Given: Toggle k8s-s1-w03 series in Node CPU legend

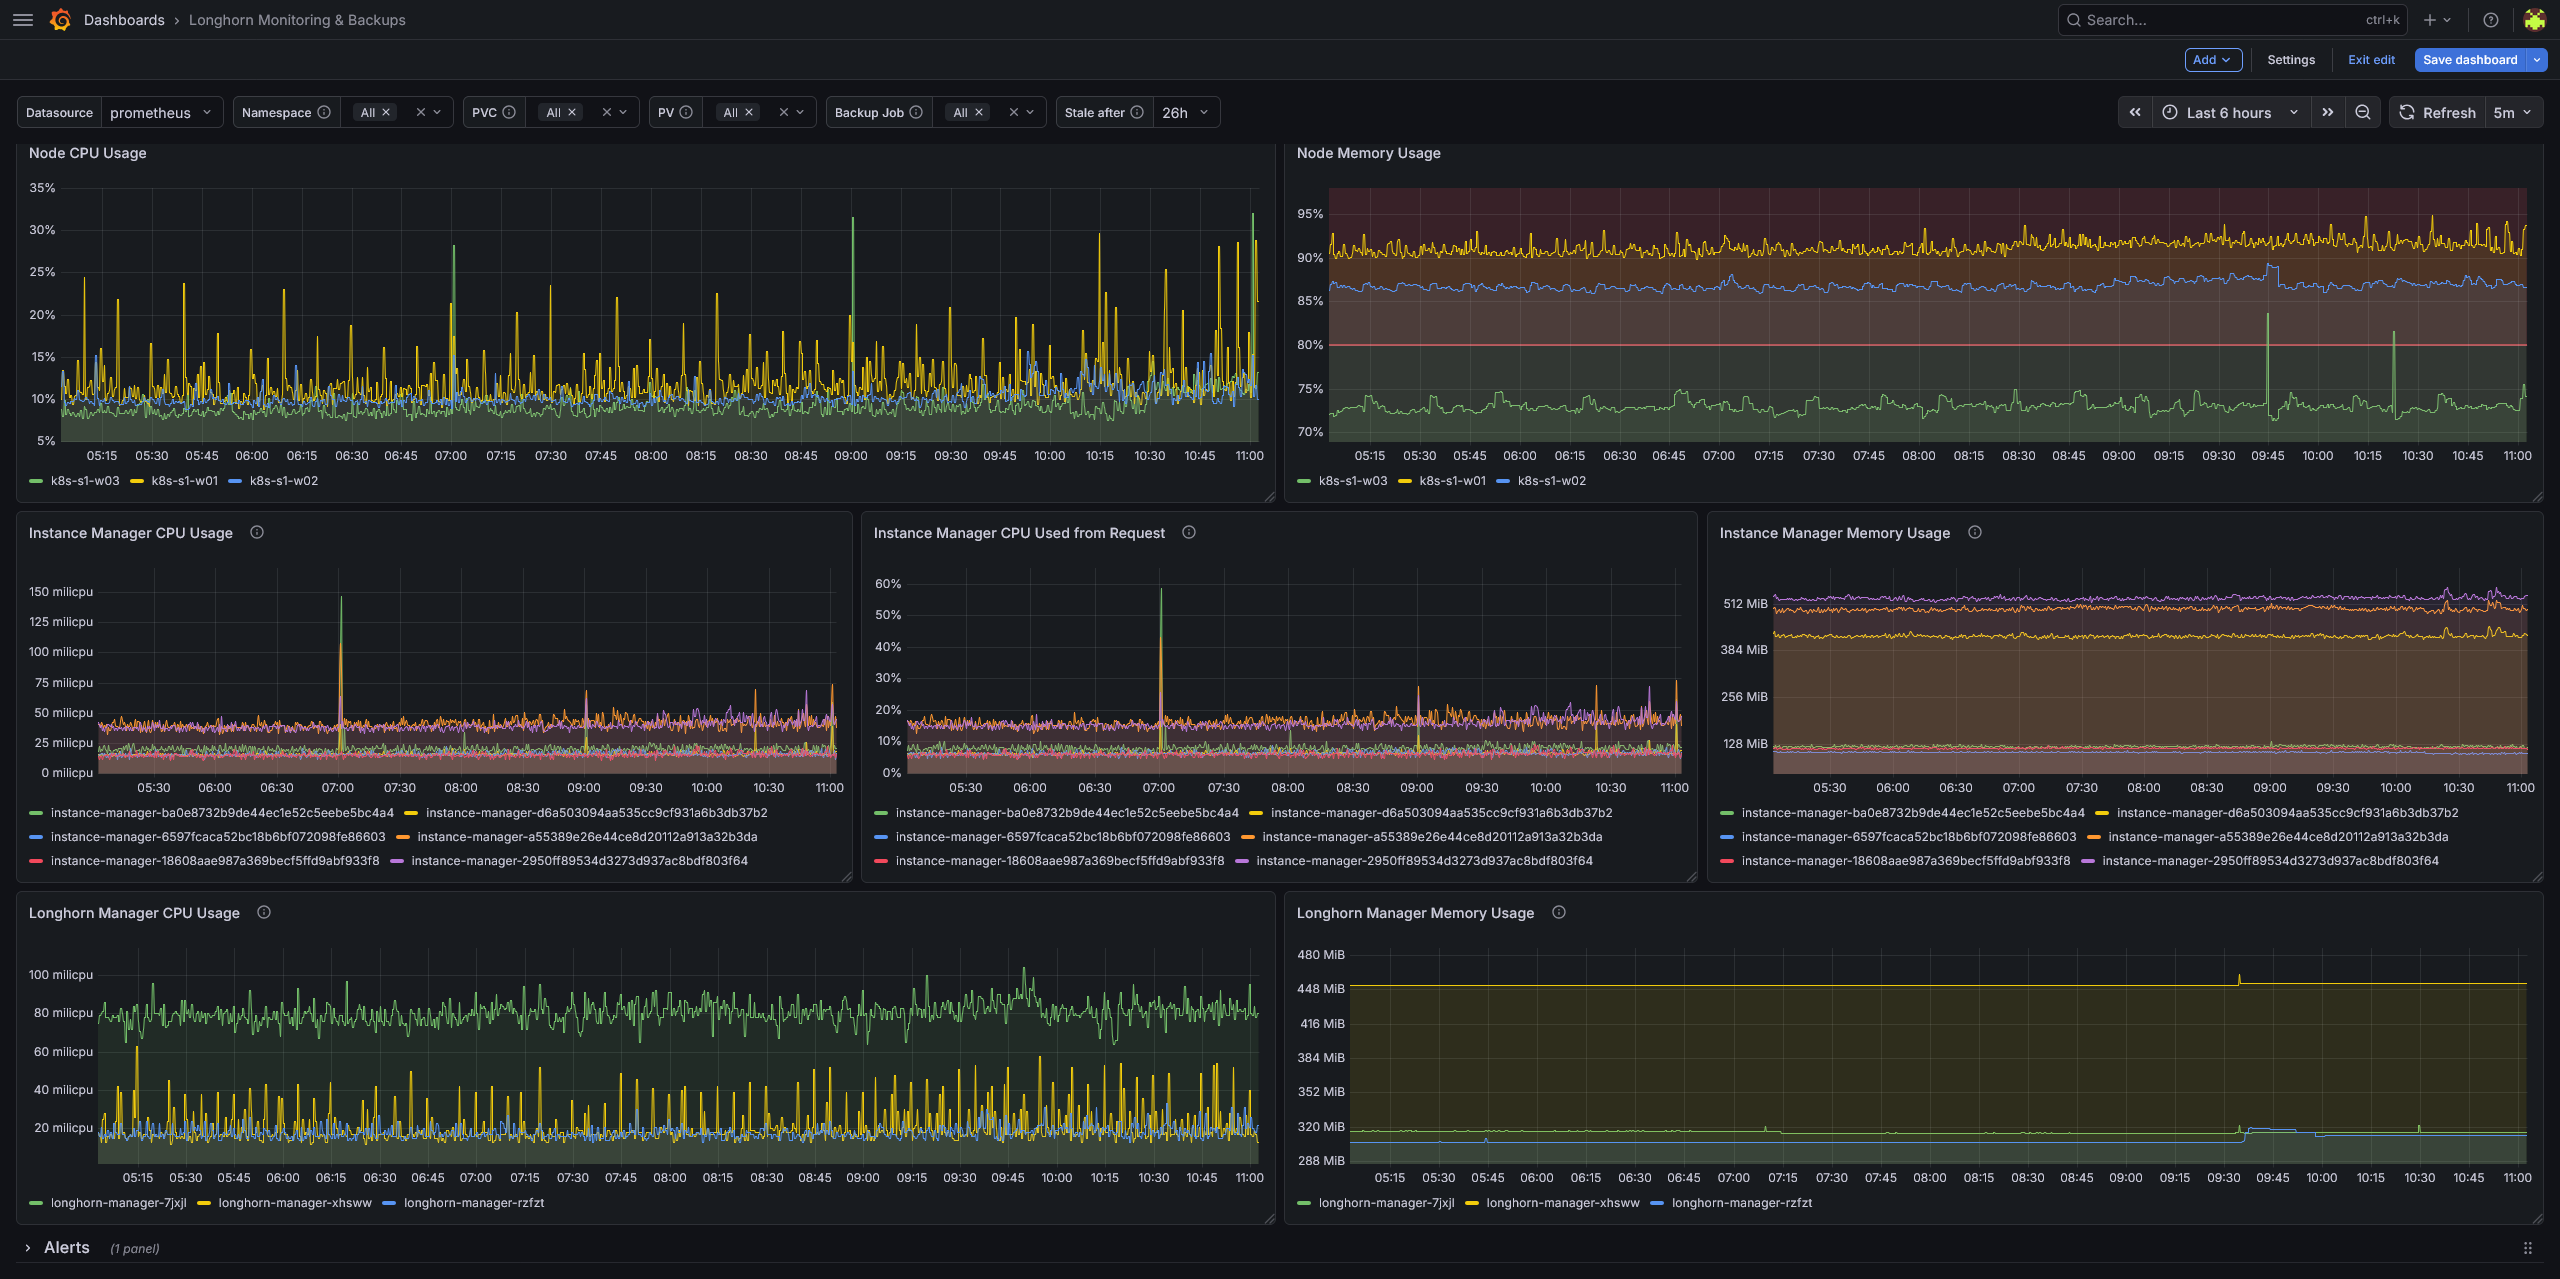Looking at the screenshot, I should (x=85, y=481).
